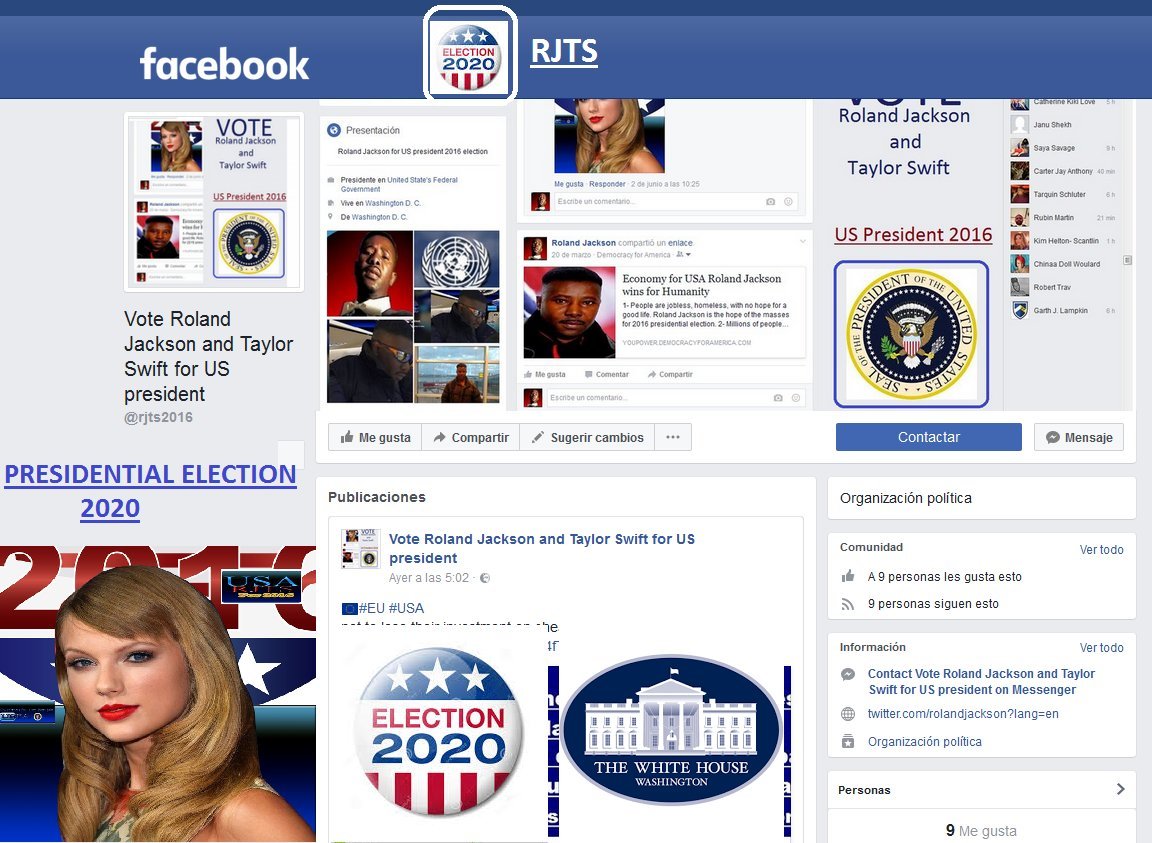Click the political organization category icon
Image resolution: width=1152 pixels, height=843 pixels.
[848, 742]
